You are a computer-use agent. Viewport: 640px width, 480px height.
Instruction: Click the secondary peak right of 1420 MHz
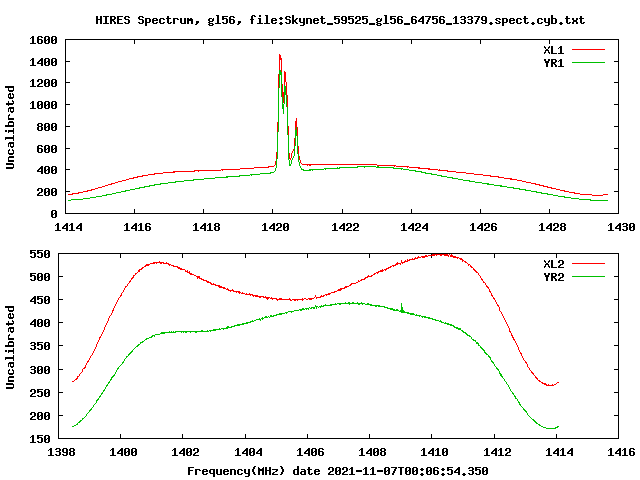point(296,121)
